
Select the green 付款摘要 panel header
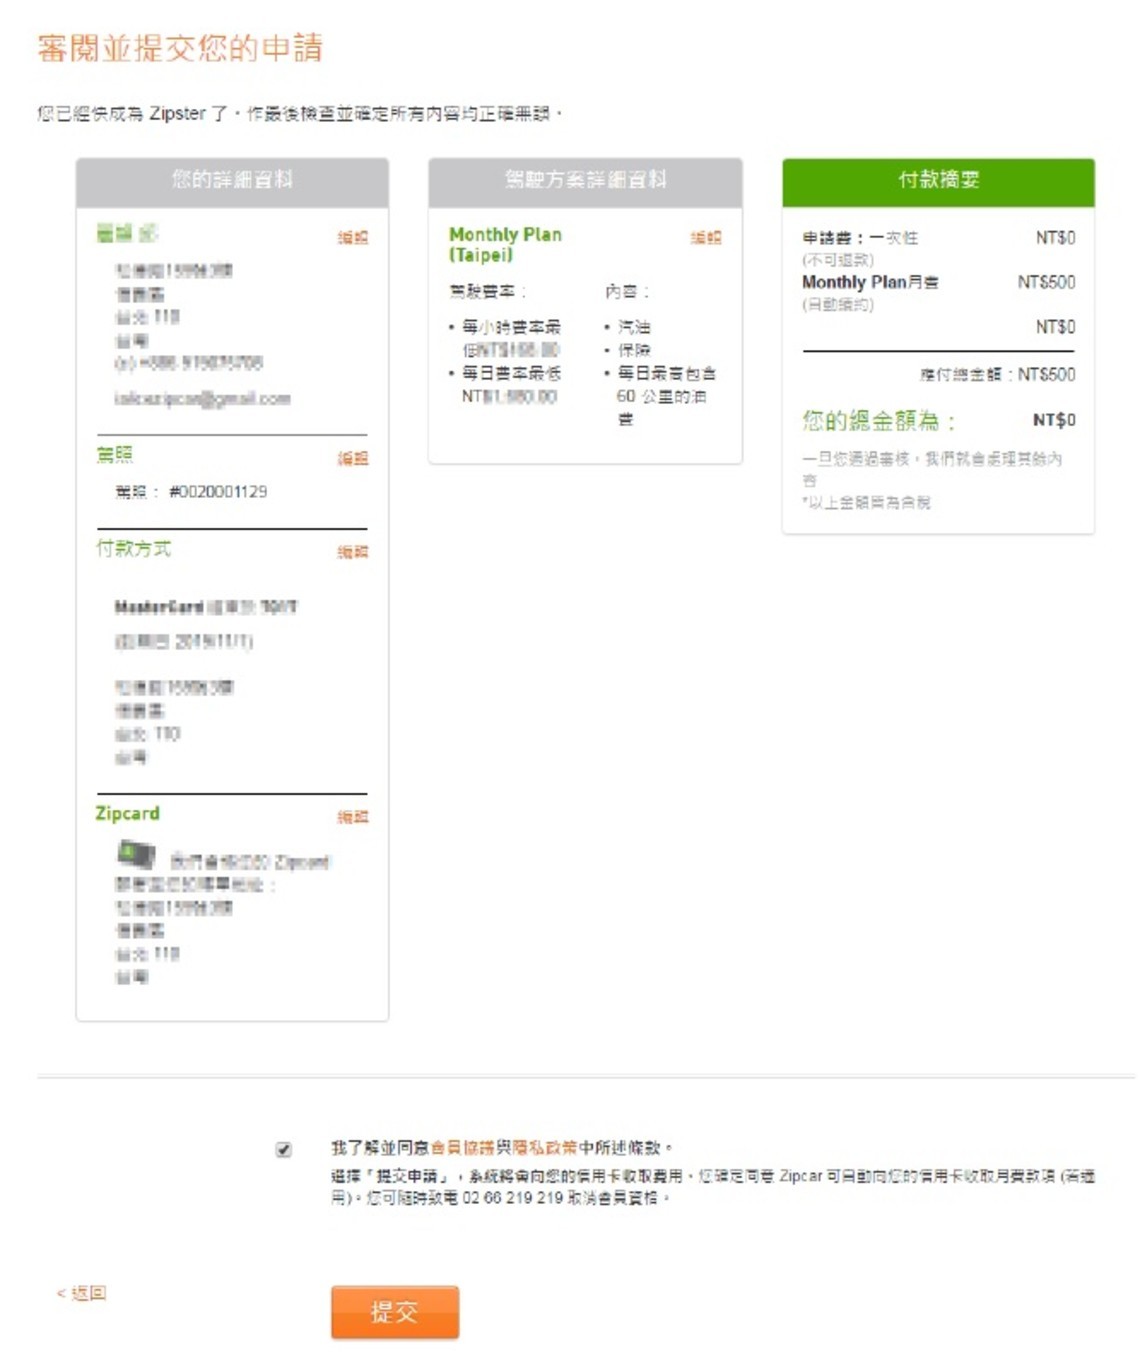coord(938,182)
